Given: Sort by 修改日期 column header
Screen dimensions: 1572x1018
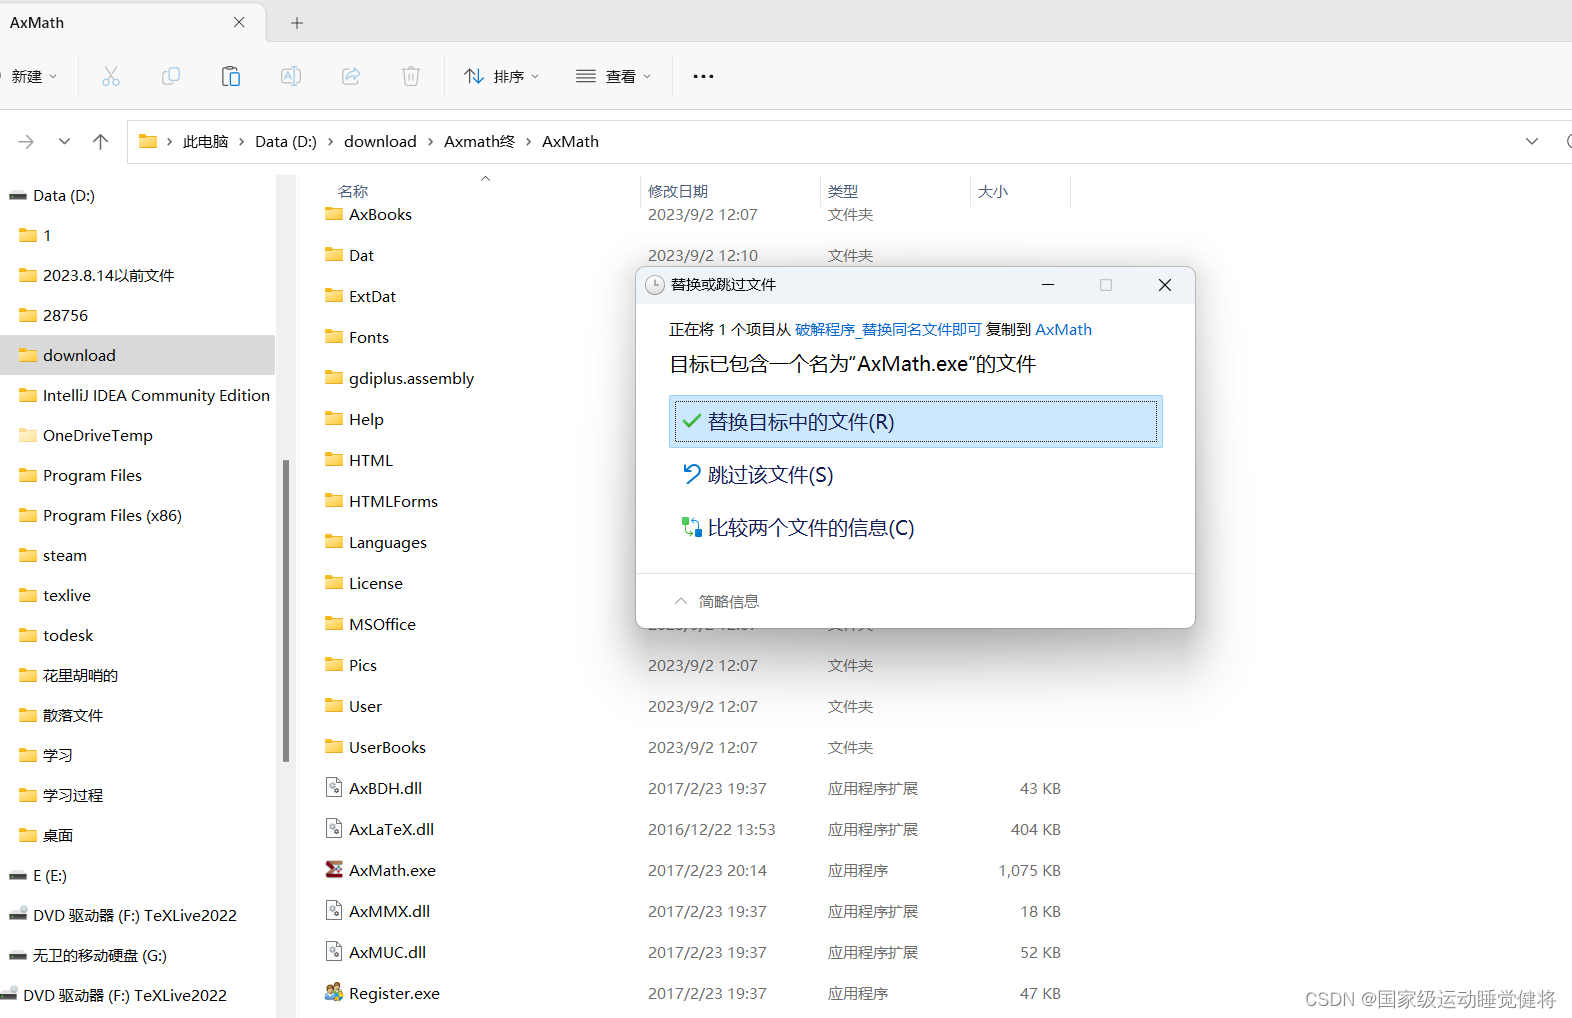Looking at the screenshot, I should point(678,191).
